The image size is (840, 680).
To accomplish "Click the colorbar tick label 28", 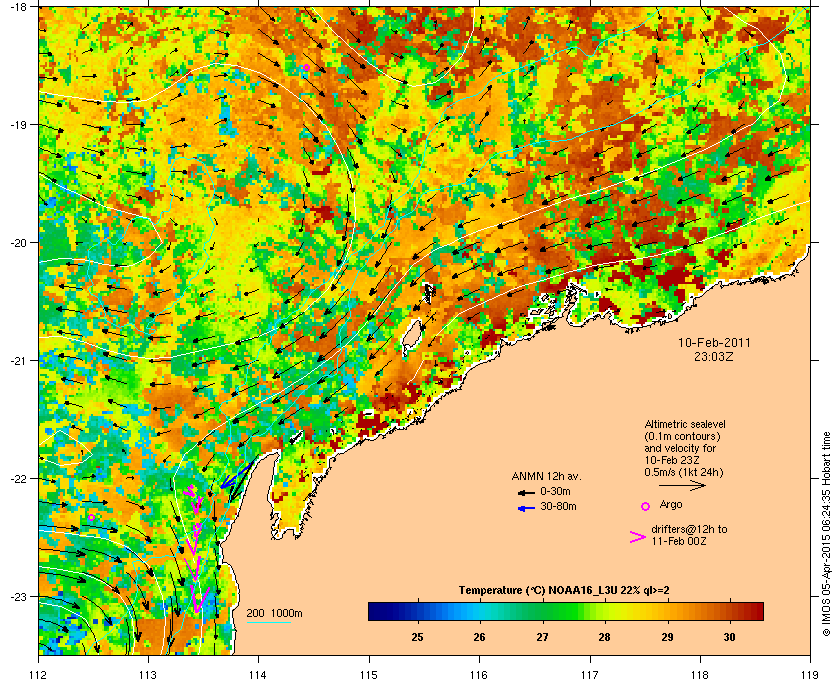I will (x=604, y=637).
